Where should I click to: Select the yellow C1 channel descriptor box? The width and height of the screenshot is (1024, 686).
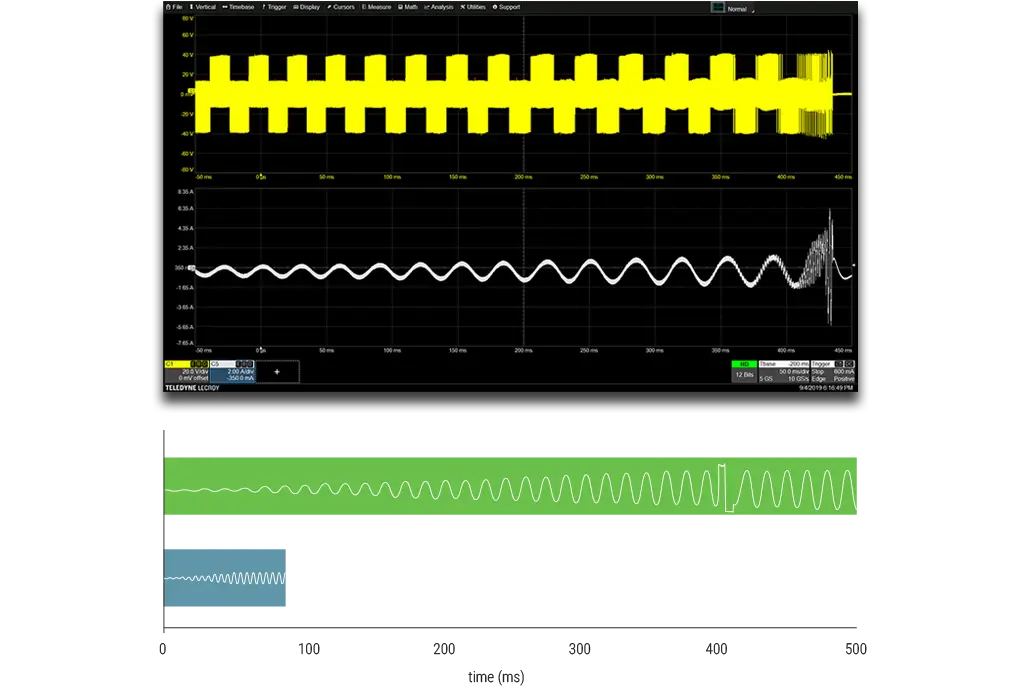point(187,370)
